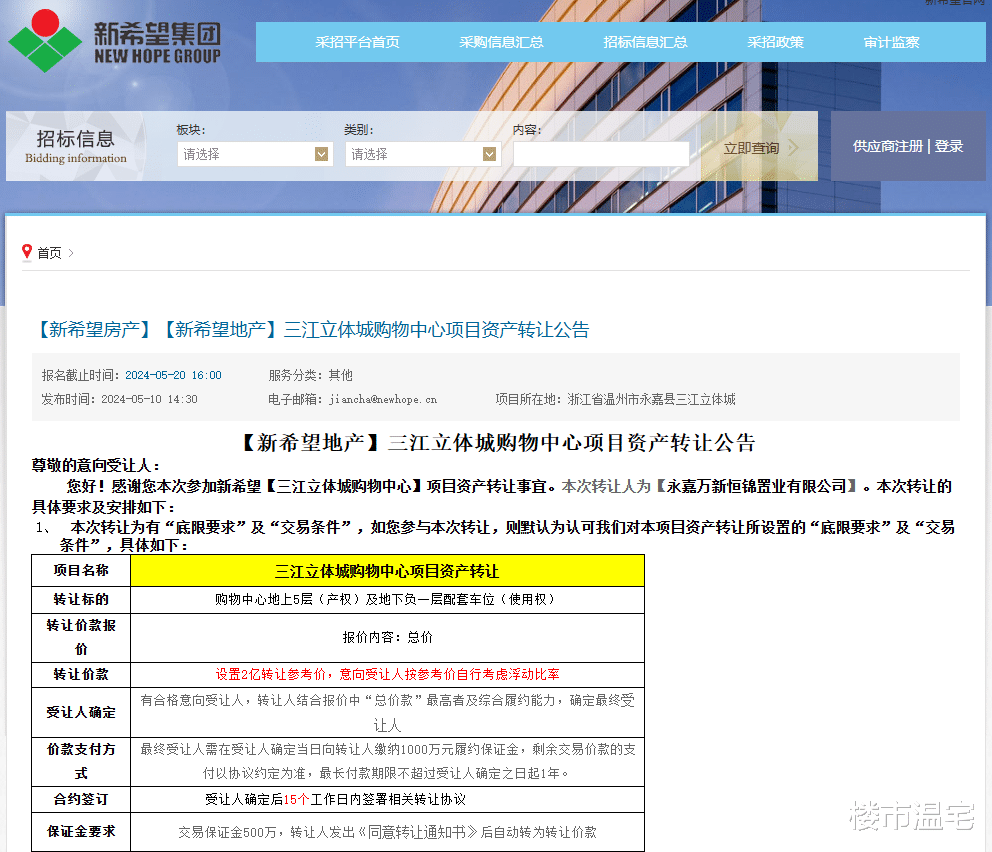Click location 浙江省温州市永嘉县三江立体城

(652, 399)
